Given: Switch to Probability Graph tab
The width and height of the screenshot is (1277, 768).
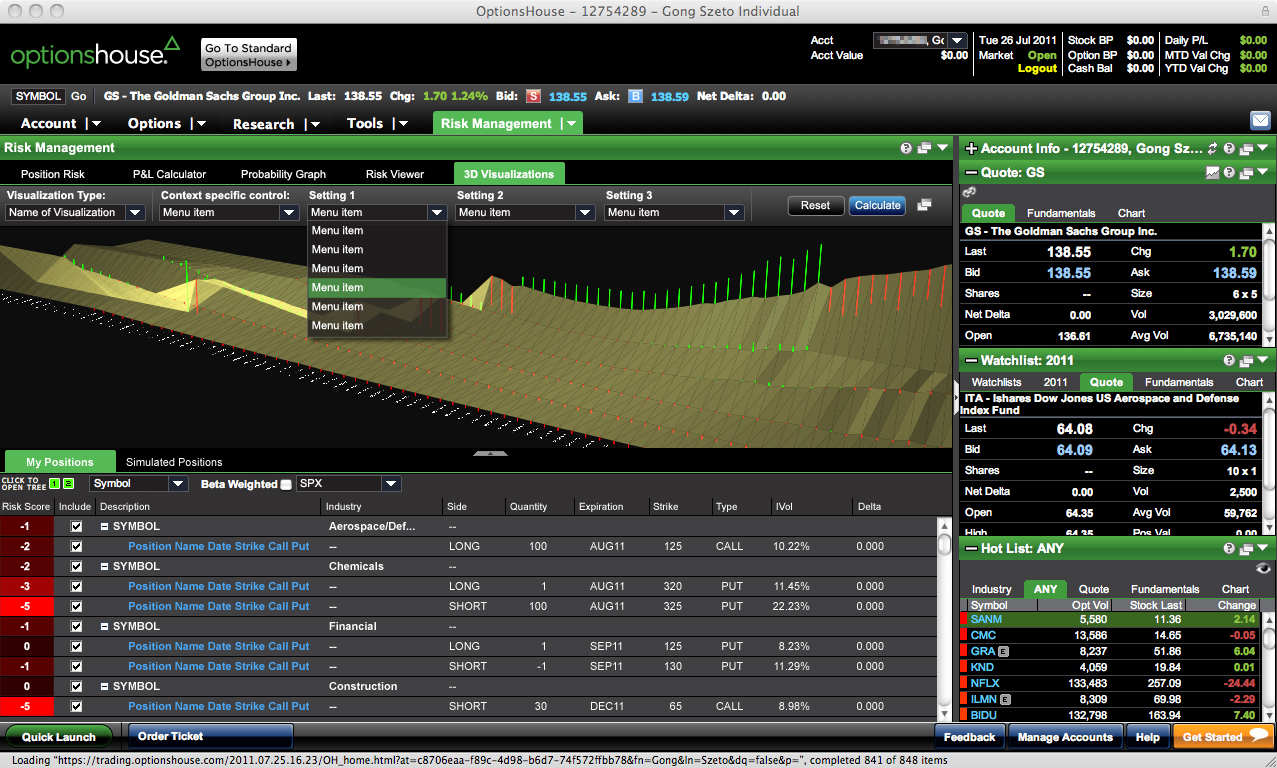Looking at the screenshot, I should (x=283, y=174).
